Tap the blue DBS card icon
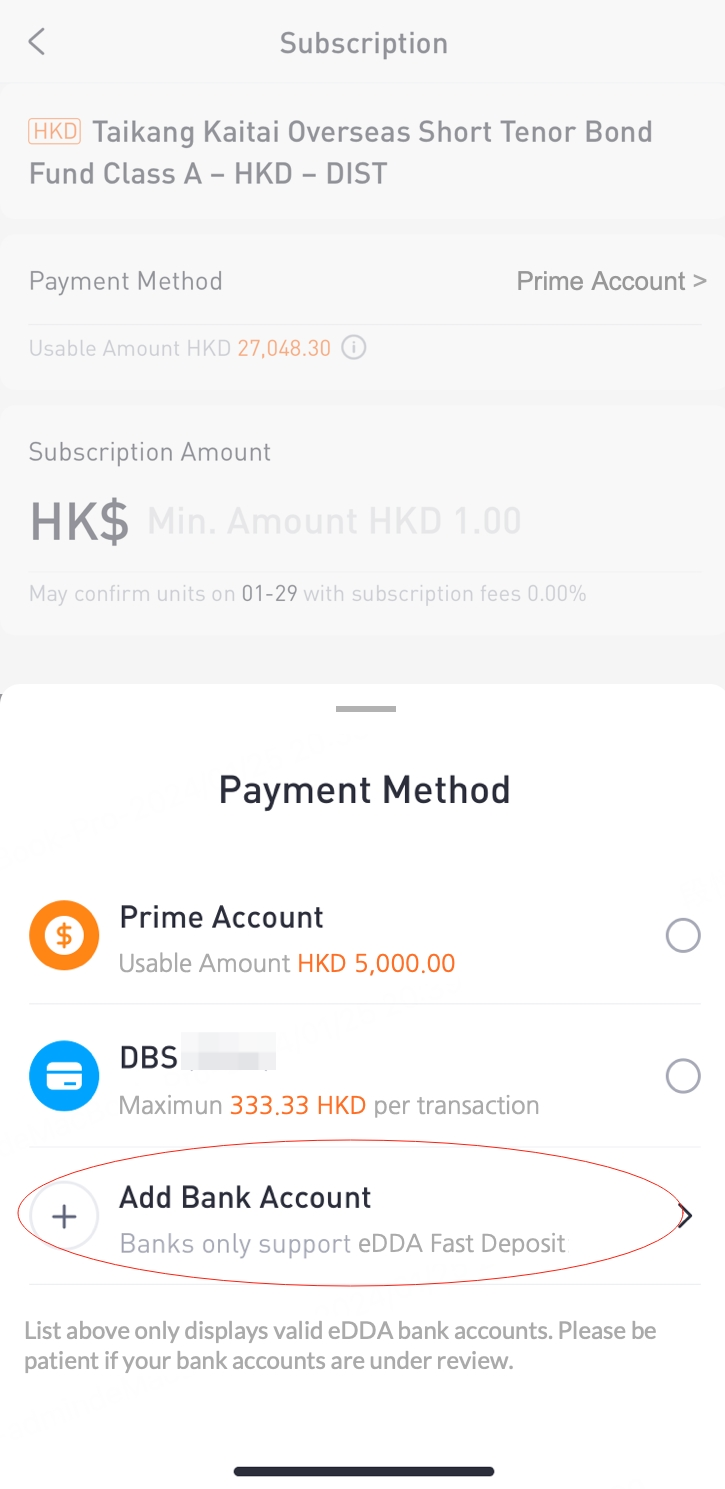The height and width of the screenshot is (1489, 725). click(x=64, y=1076)
